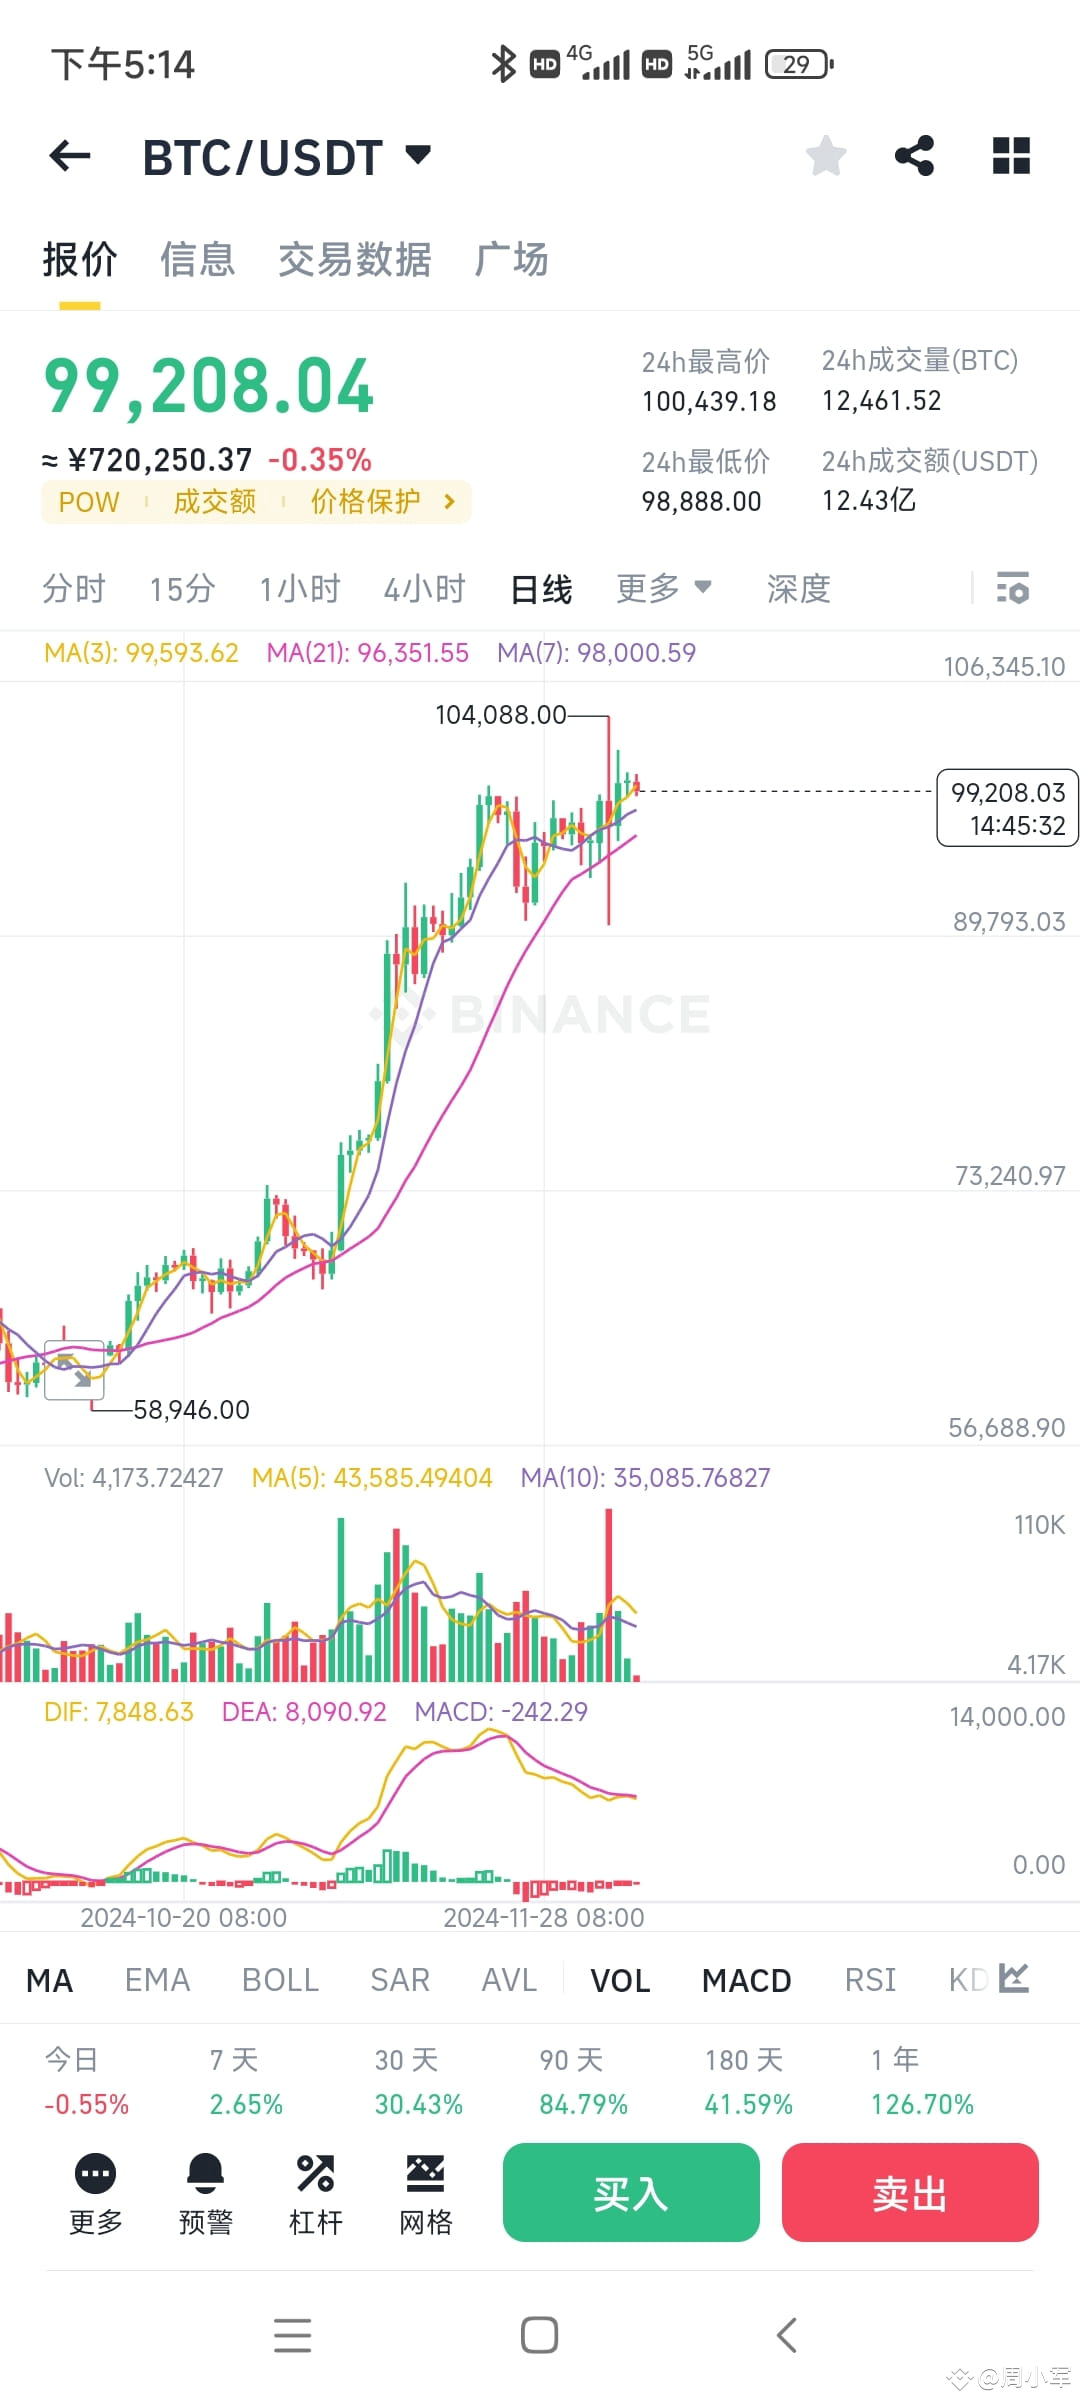Tap the back arrow to exit BTC/USDT
The height and width of the screenshot is (2400, 1080).
pos(67,156)
